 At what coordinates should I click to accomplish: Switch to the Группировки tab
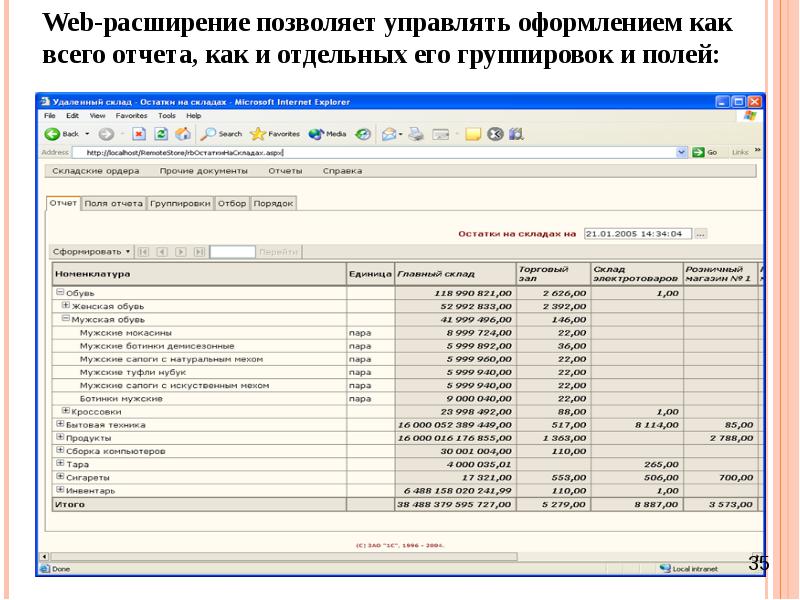tap(180, 203)
